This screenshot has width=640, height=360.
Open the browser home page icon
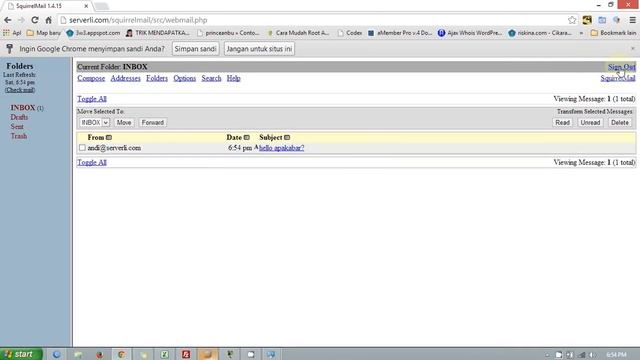click(x=49, y=20)
